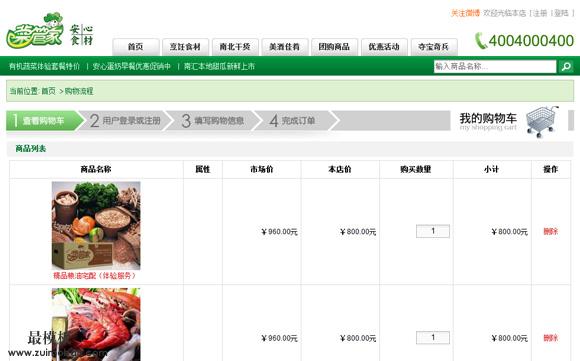Viewport: 580px width, 361px height.
Task: Click the 注册 link at top
Action: [540, 13]
